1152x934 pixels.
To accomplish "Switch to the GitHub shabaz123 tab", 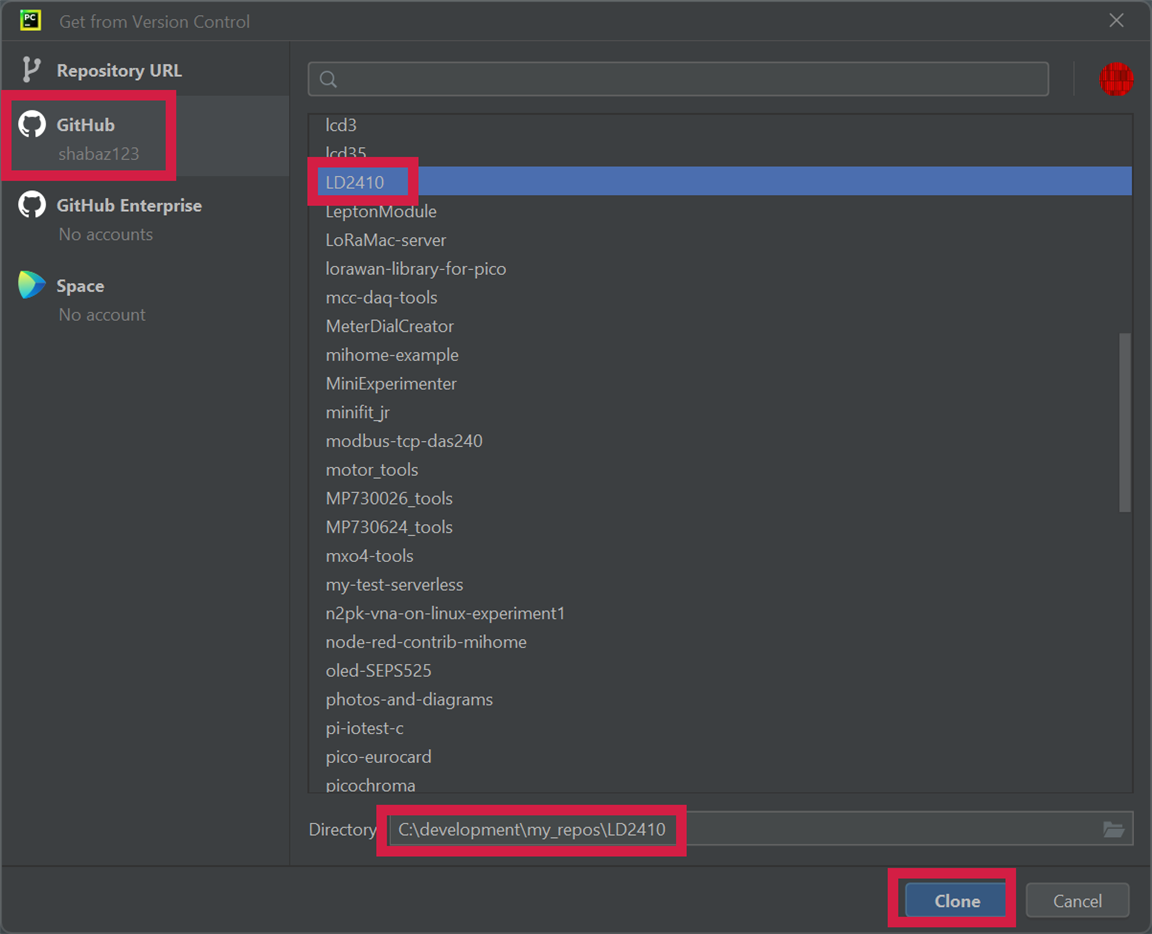I will pos(145,136).
